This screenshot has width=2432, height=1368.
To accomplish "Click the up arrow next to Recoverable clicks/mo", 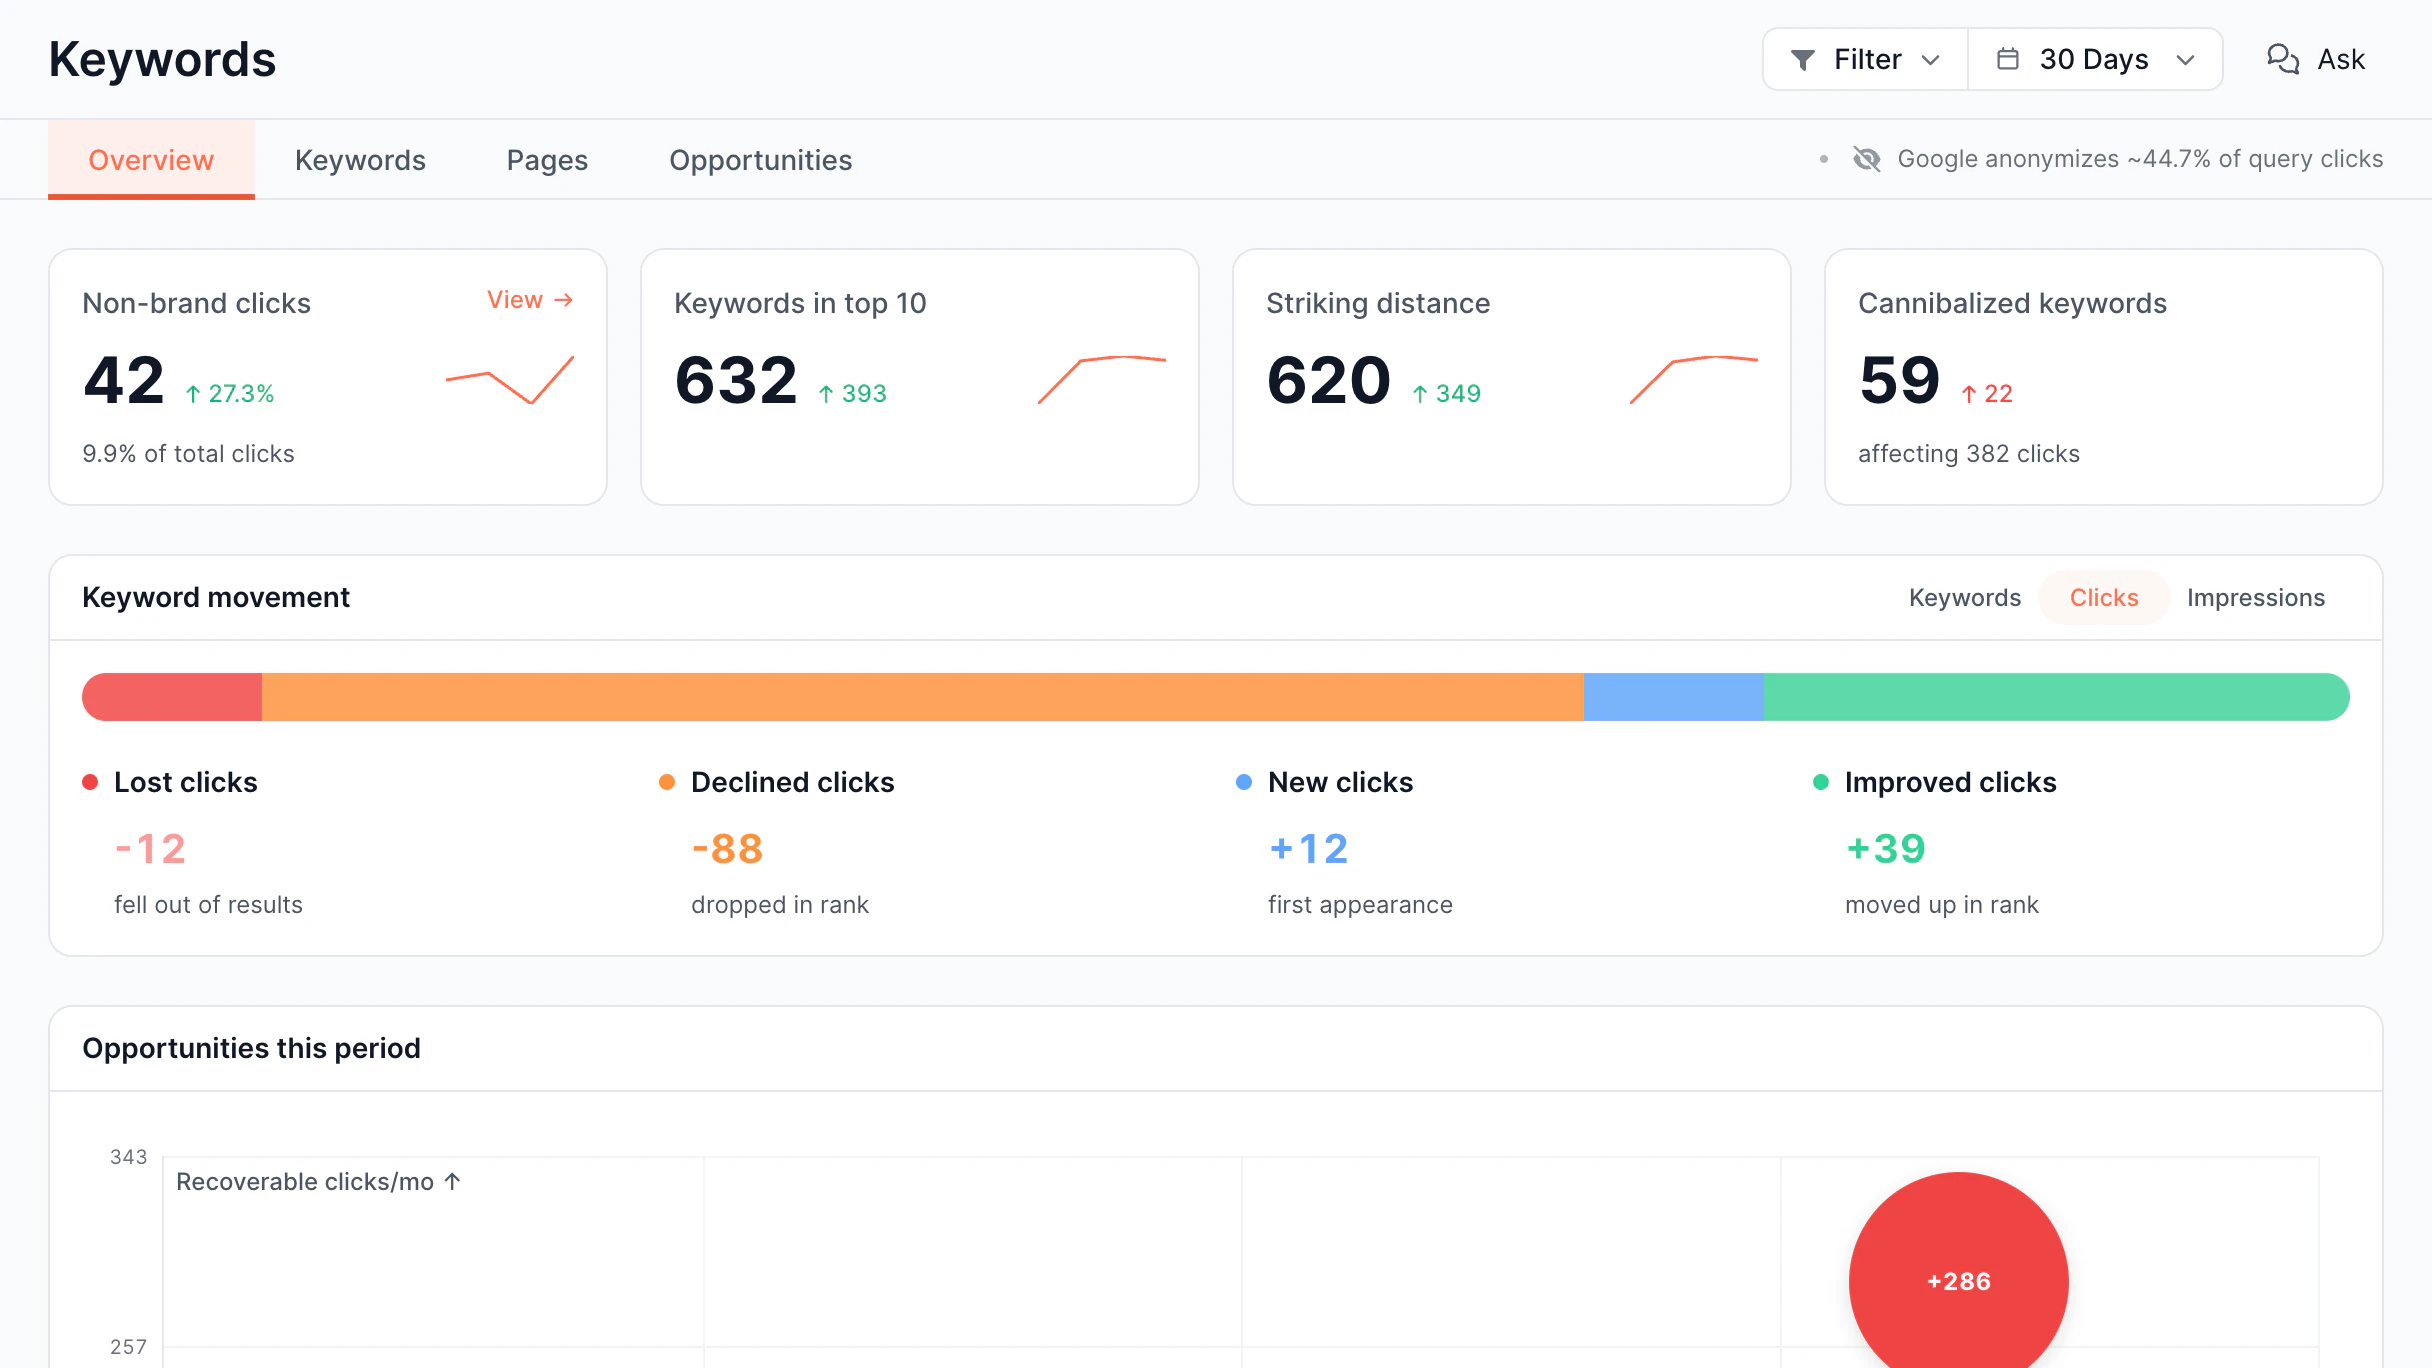I will pos(452,1181).
